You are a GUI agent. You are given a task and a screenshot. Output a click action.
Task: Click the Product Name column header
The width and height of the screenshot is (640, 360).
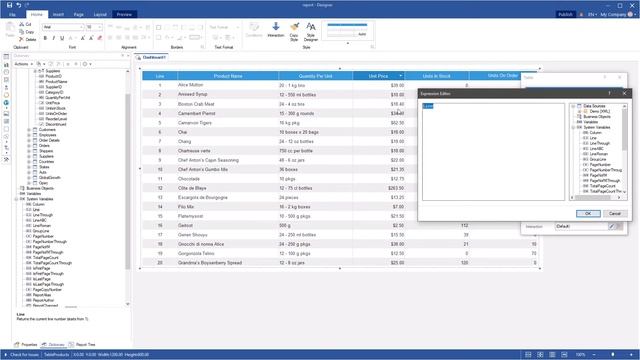tap(228, 76)
